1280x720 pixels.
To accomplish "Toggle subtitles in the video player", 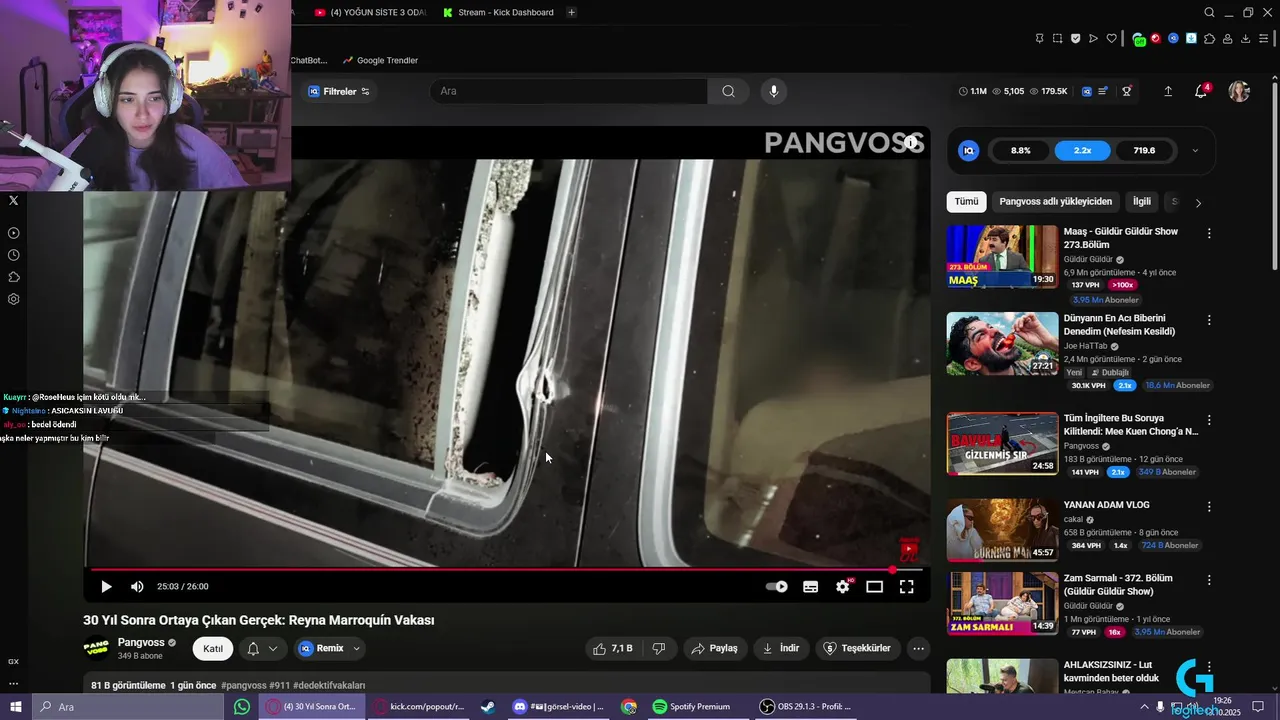I will pyautogui.click(x=811, y=587).
